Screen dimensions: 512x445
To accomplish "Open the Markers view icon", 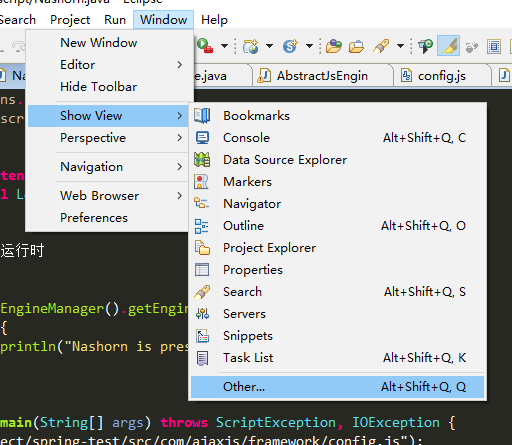I will (202, 182).
